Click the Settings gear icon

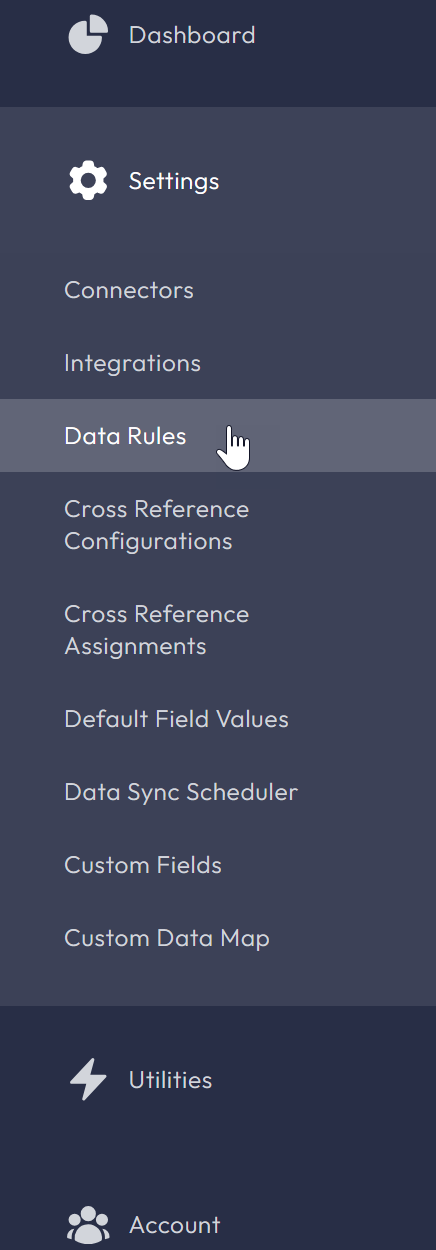point(88,181)
